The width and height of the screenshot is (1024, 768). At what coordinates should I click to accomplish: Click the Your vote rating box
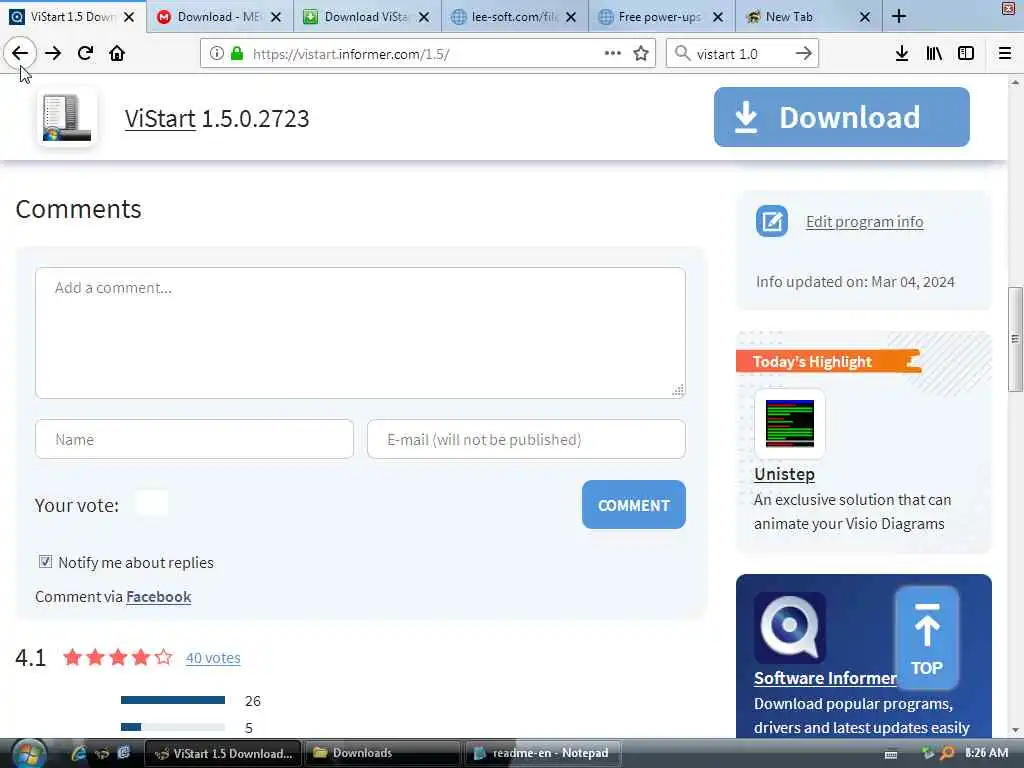pyautogui.click(x=152, y=504)
